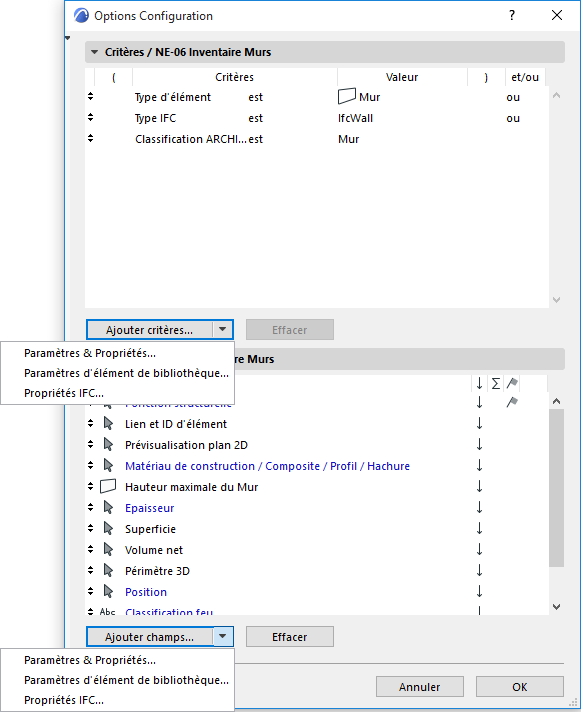
Task: Click reorder handle of Périmètre 3D row
Action: point(90,570)
